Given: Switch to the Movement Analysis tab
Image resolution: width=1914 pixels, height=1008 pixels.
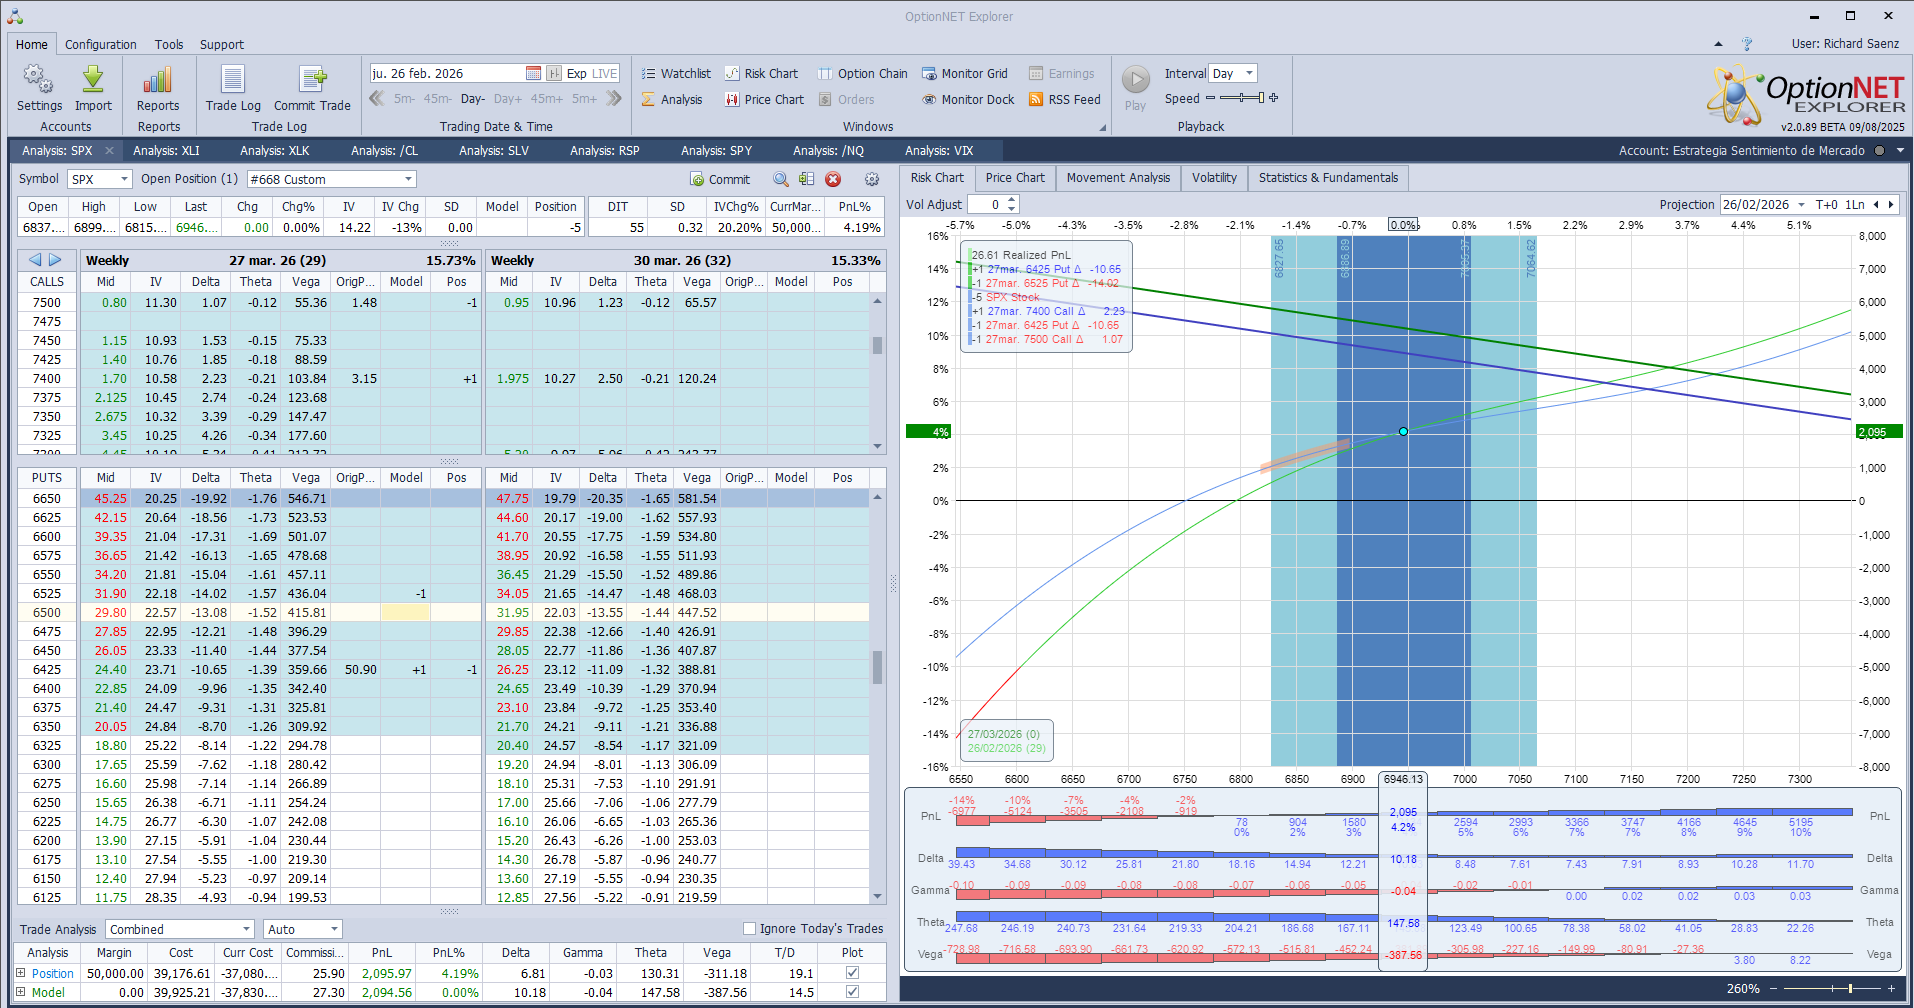Looking at the screenshot, I should click(1118, 178).
